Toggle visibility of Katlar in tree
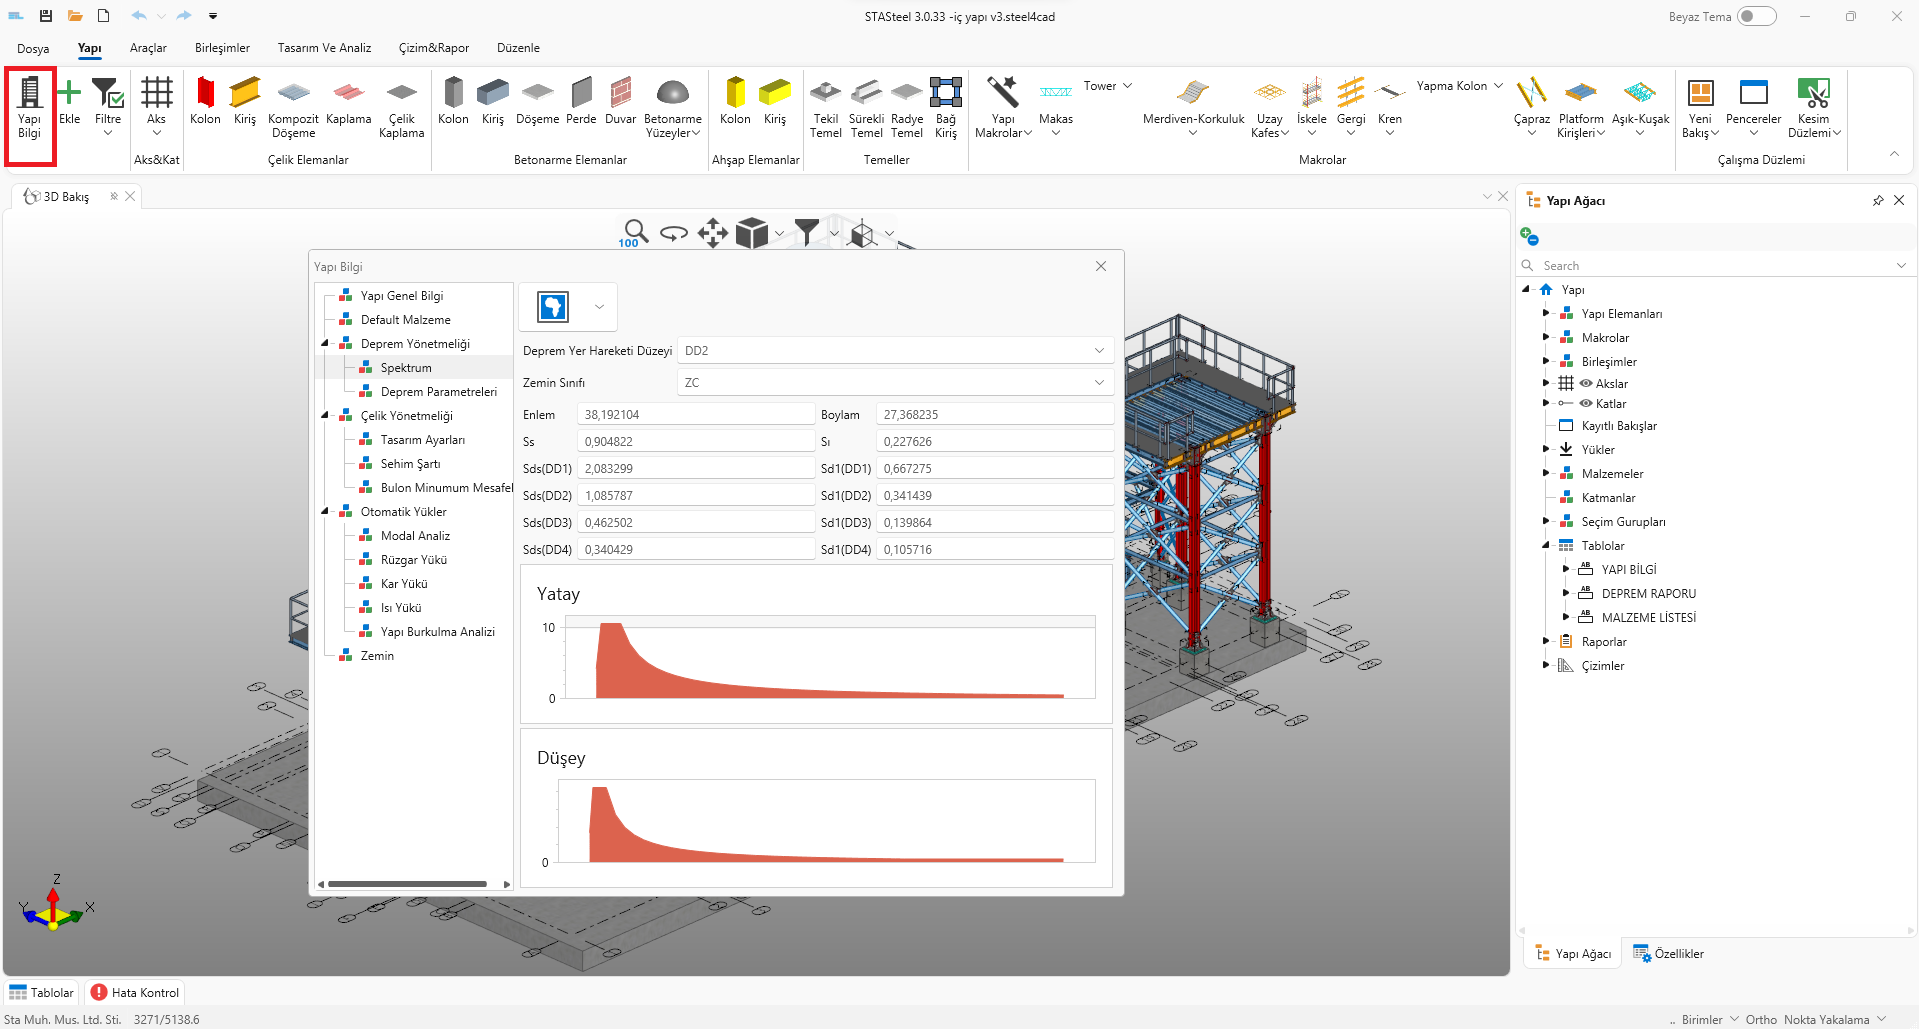 [1586, 404]
